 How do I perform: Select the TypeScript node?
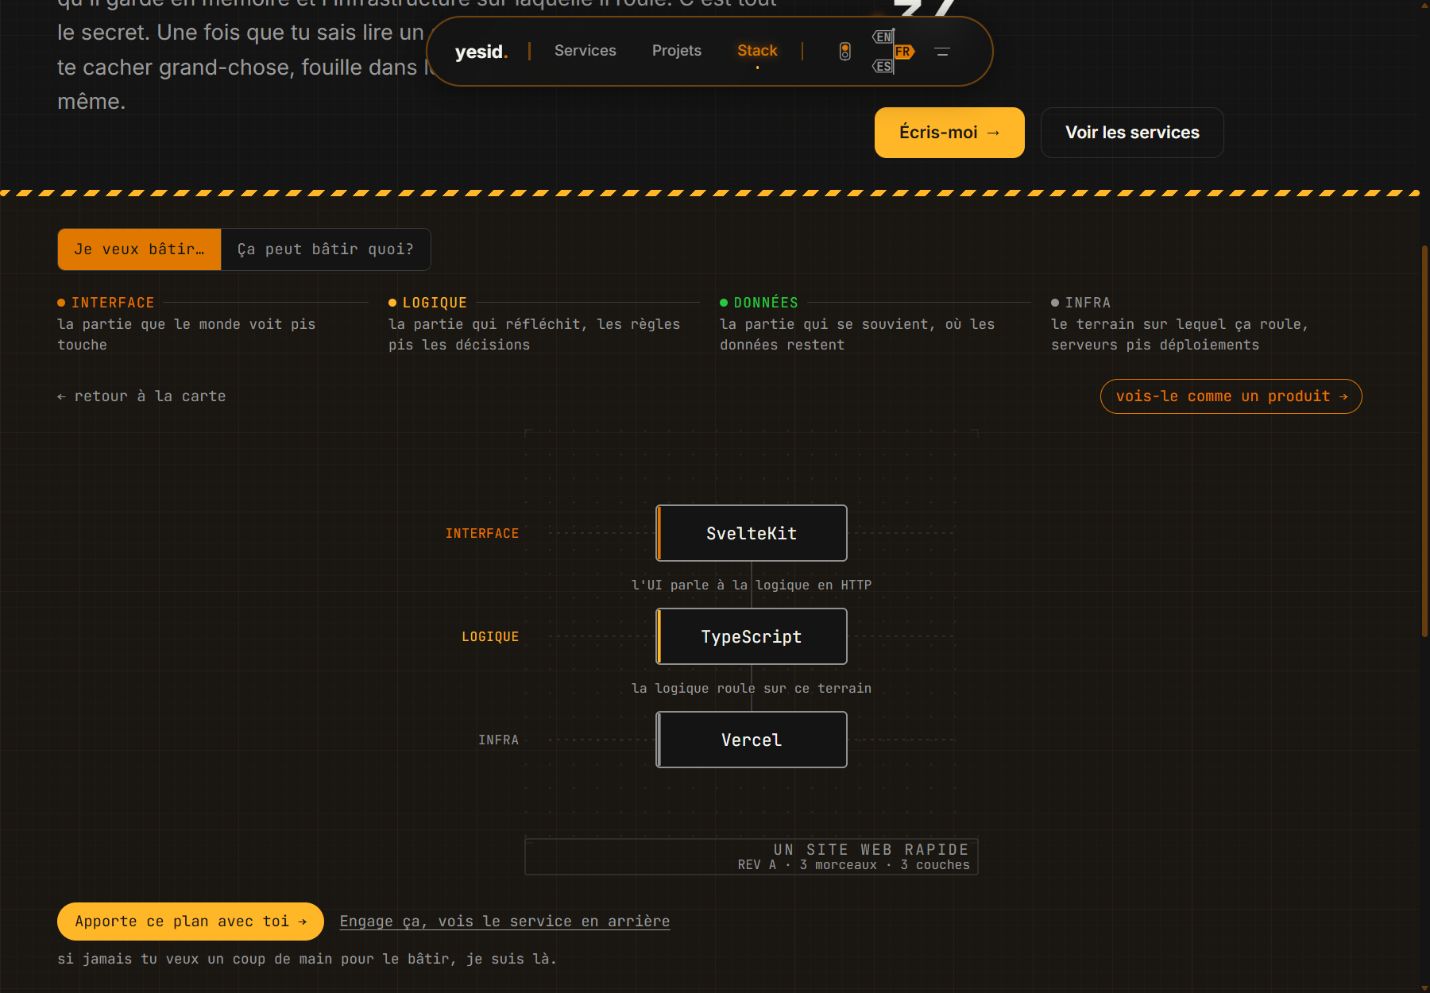pos(751,636)
